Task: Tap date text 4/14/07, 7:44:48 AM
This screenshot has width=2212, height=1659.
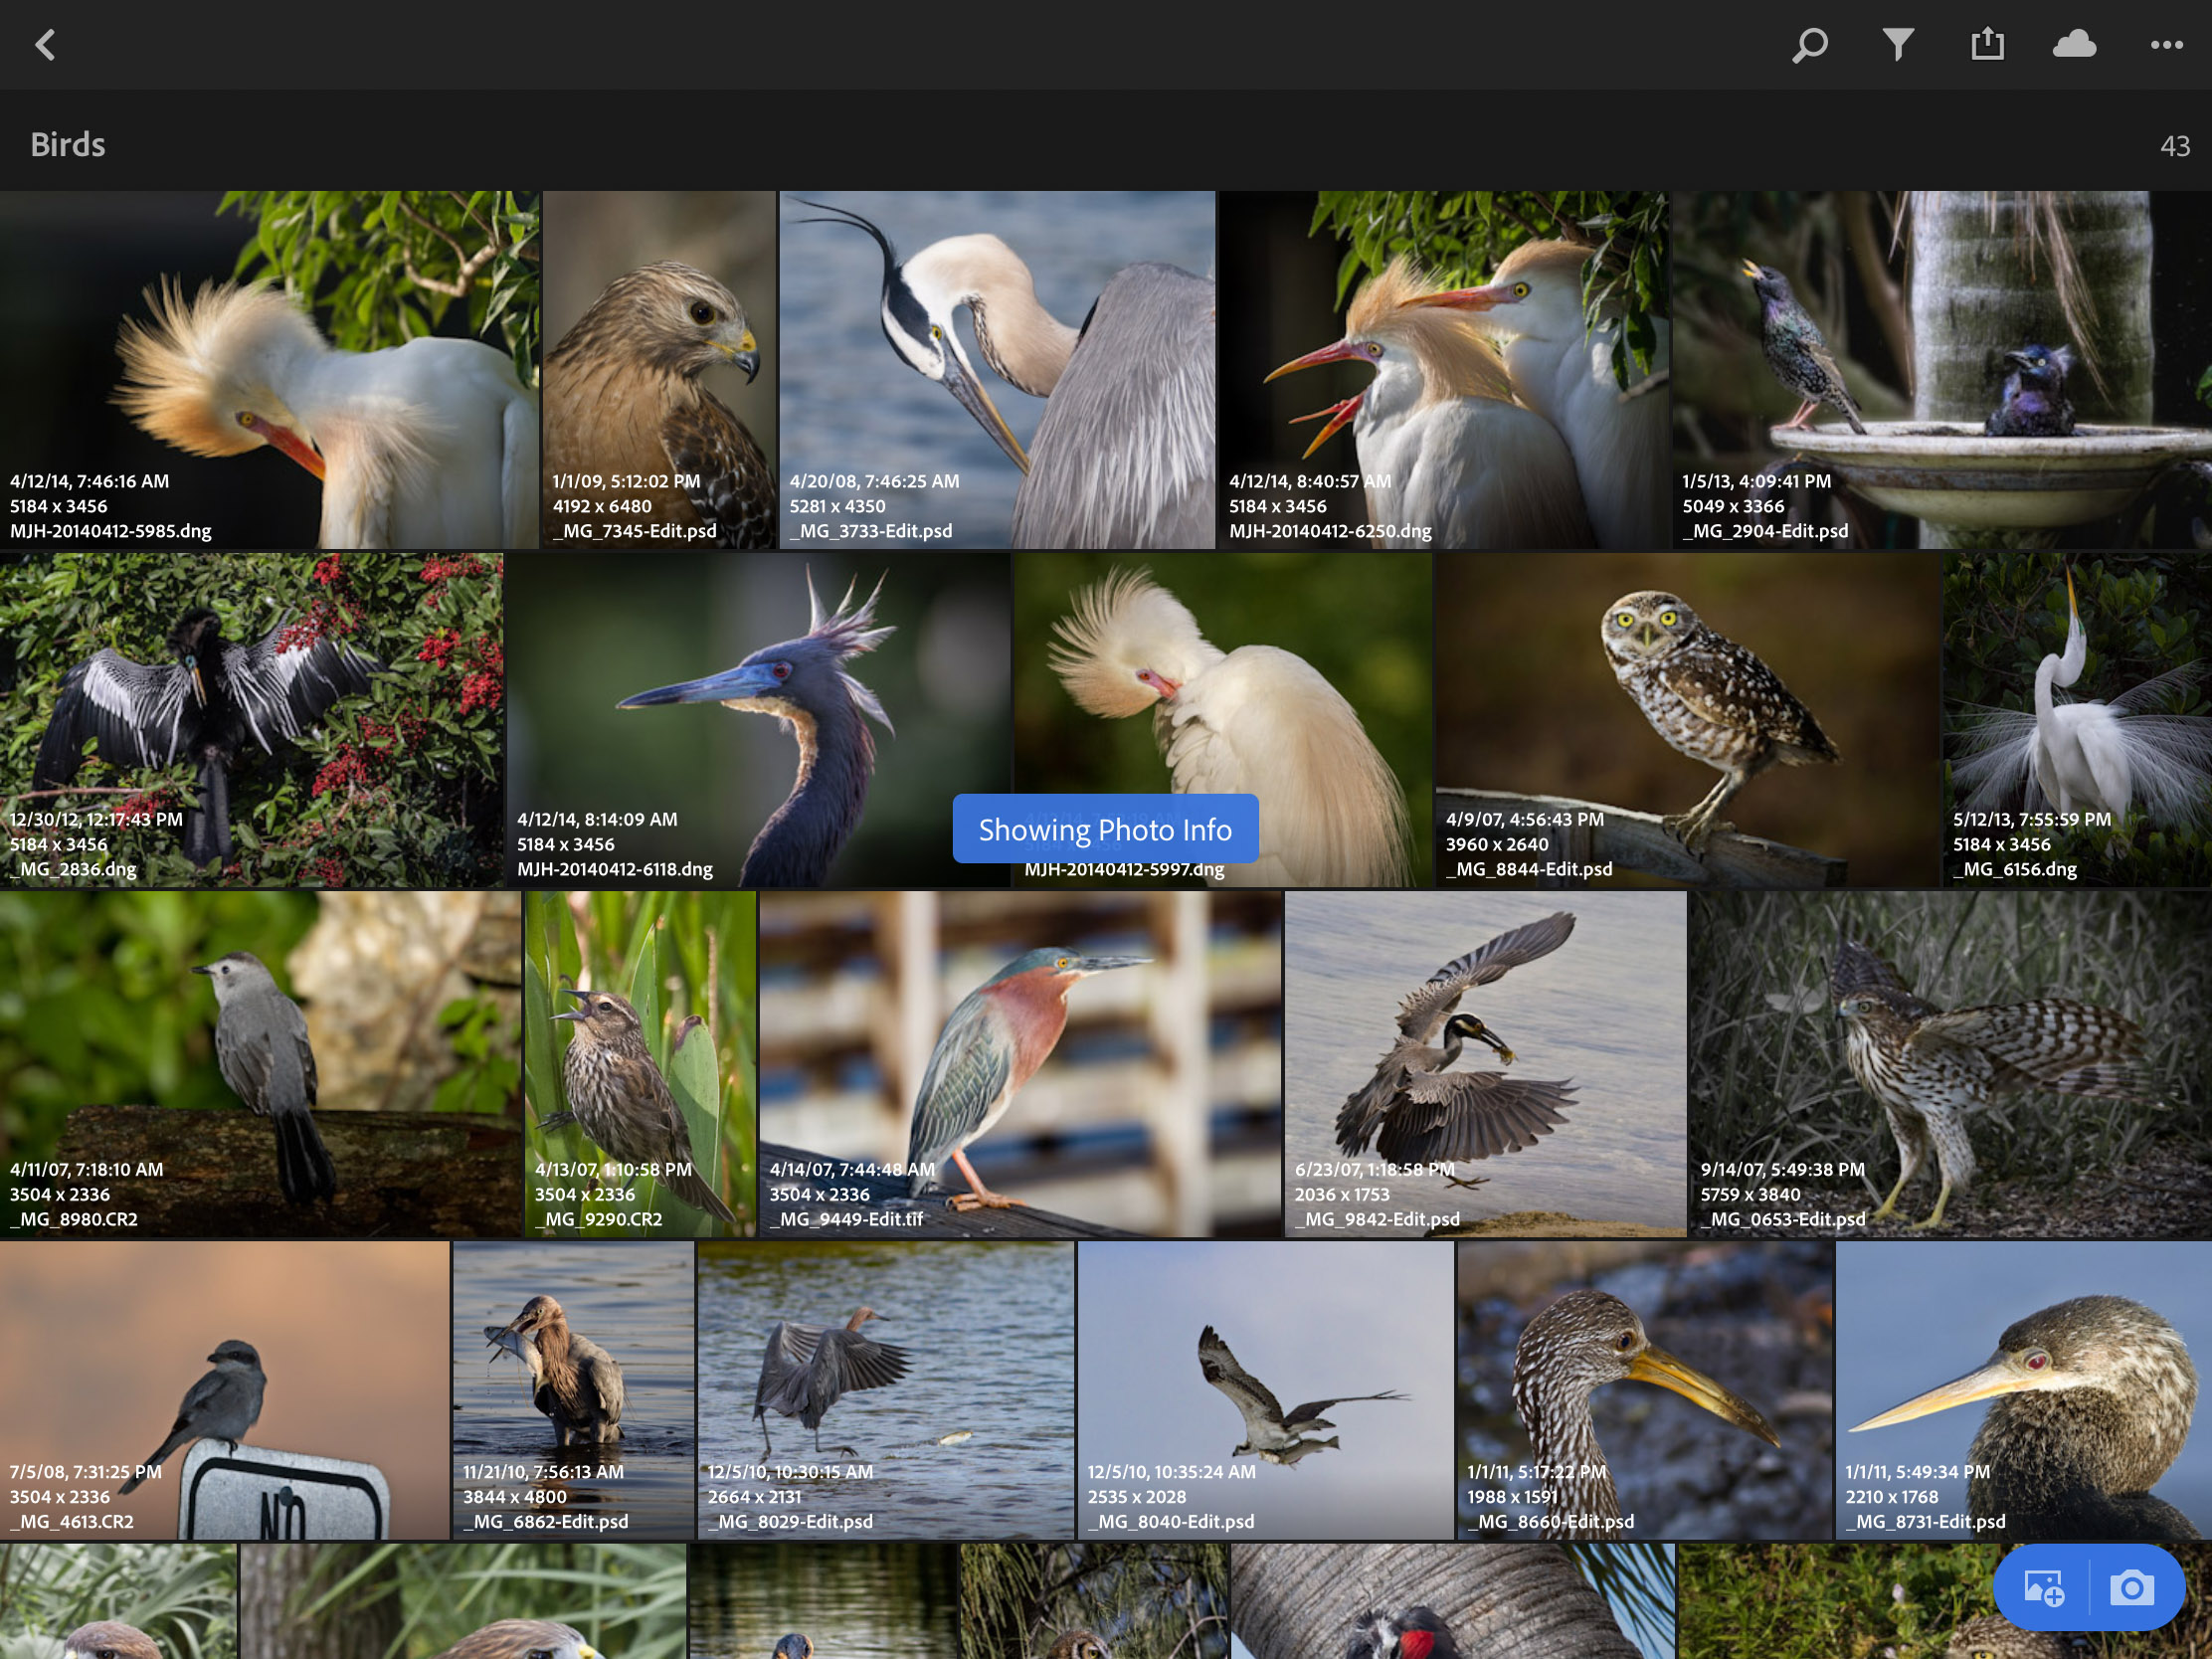Action: pos(852,1170)
